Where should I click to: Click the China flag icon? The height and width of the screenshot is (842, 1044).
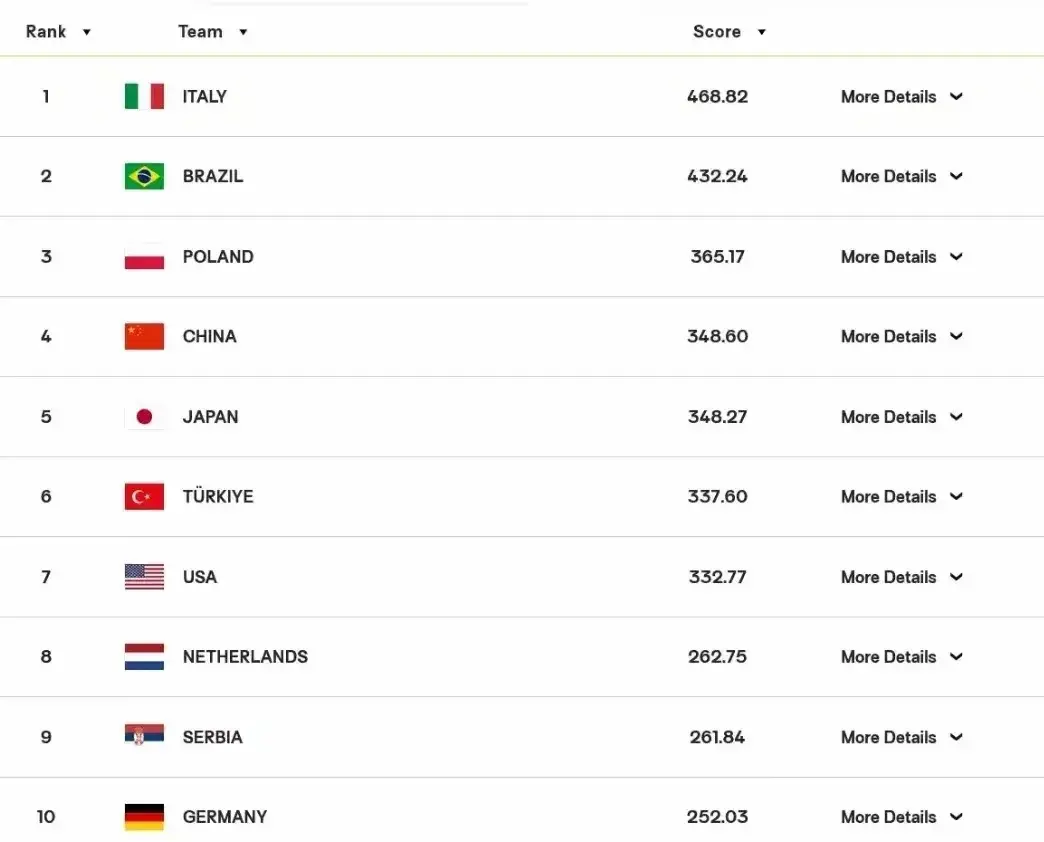[144, 337]
